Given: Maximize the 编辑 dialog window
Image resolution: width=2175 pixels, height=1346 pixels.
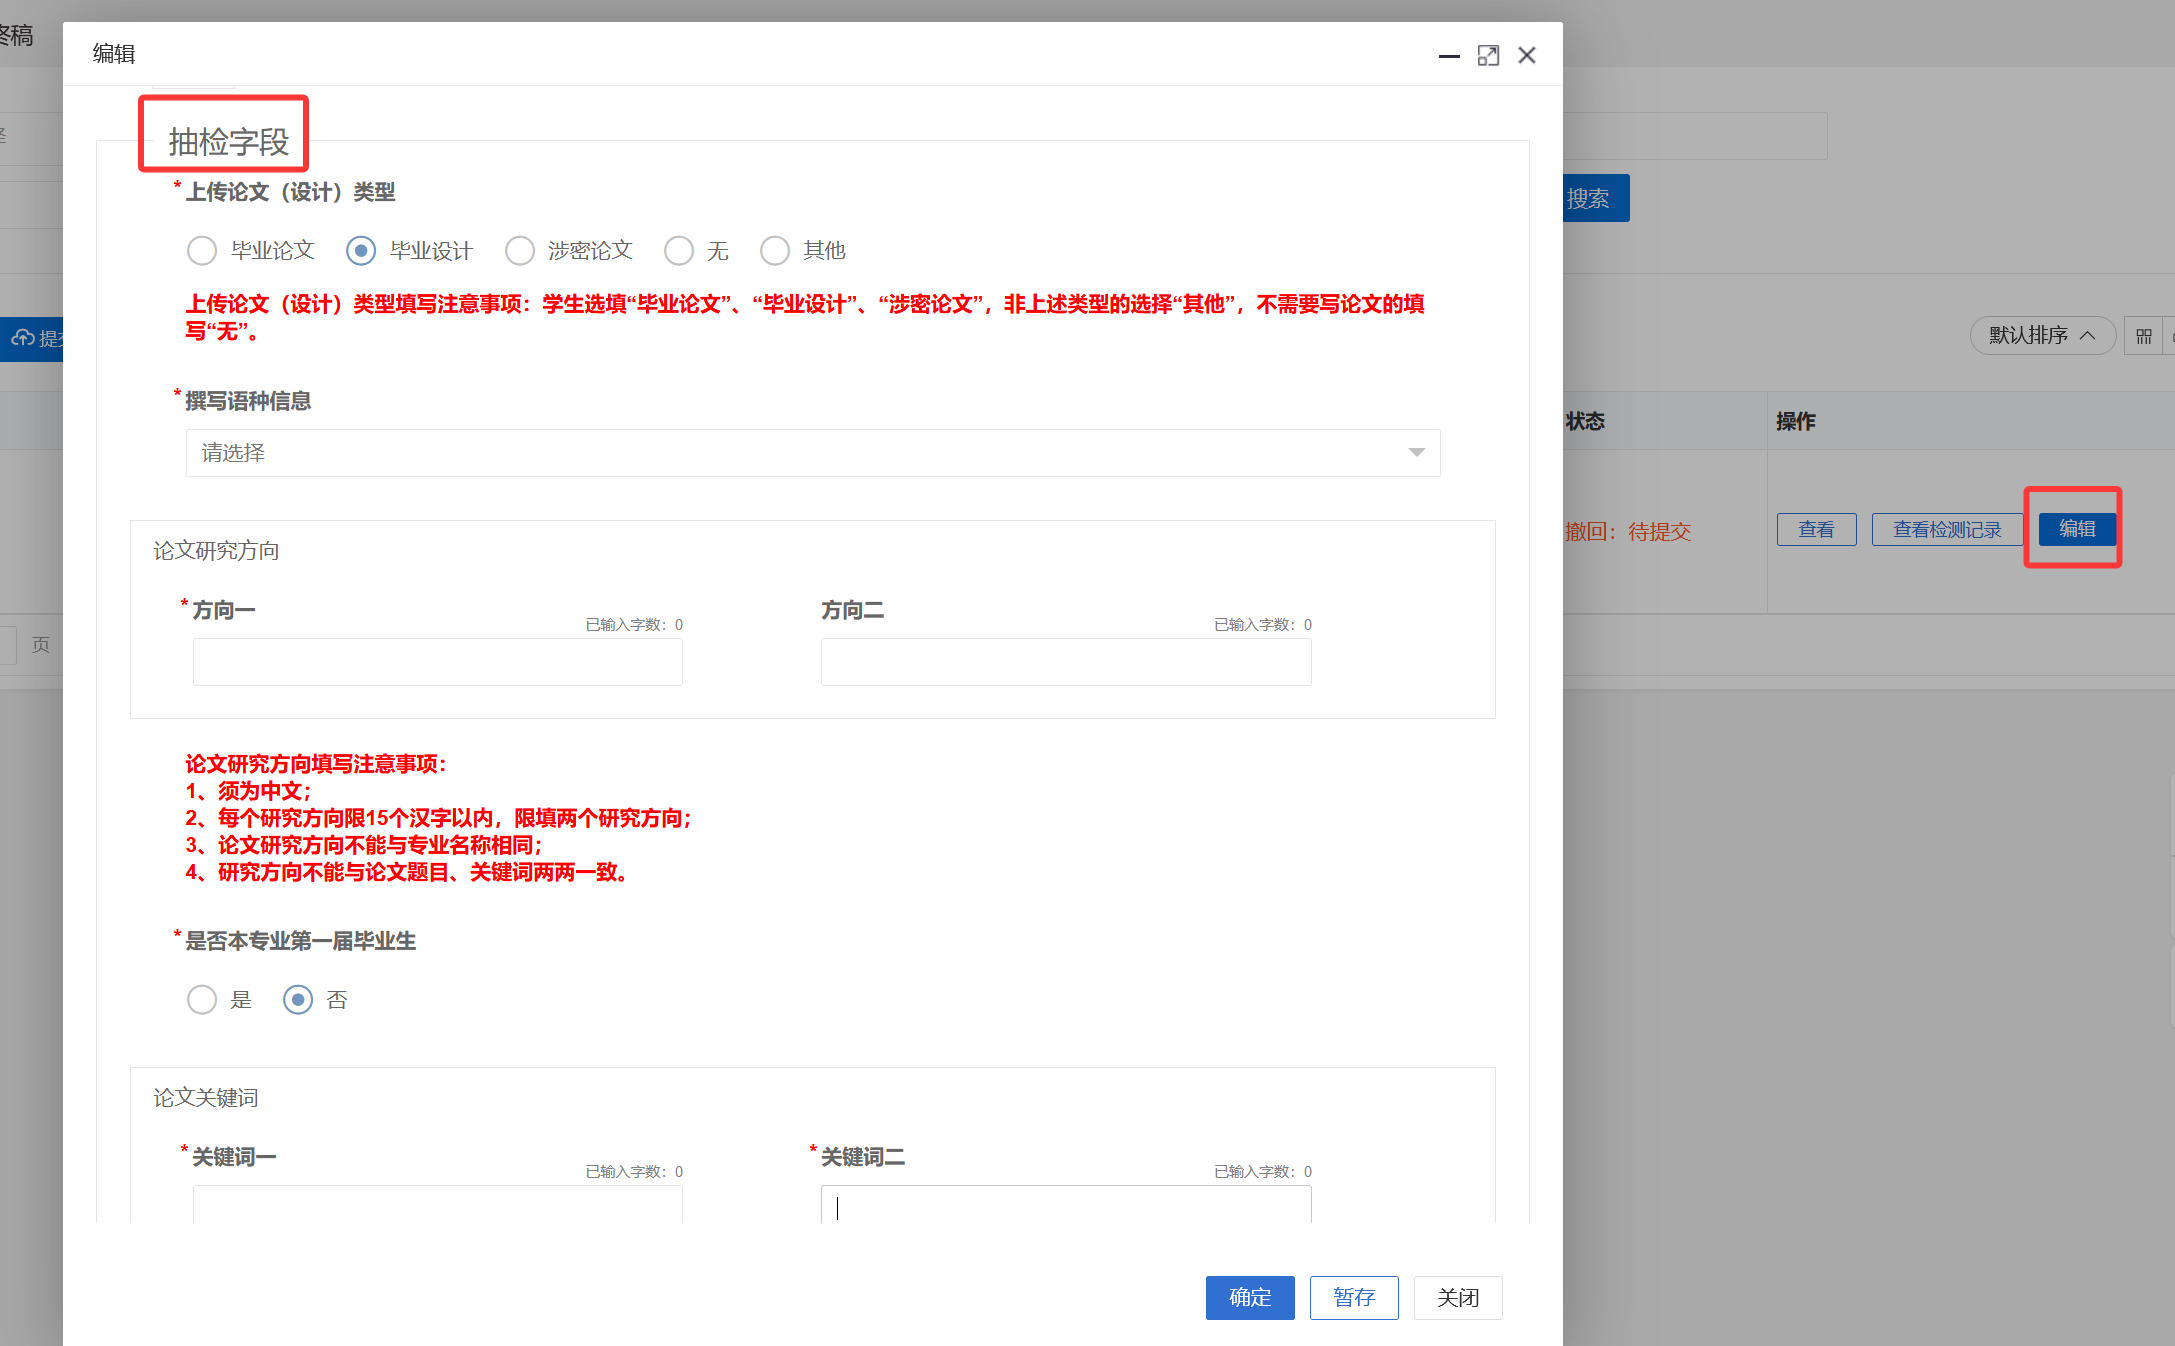Looking at the screenshot, I should [1488, 56].
